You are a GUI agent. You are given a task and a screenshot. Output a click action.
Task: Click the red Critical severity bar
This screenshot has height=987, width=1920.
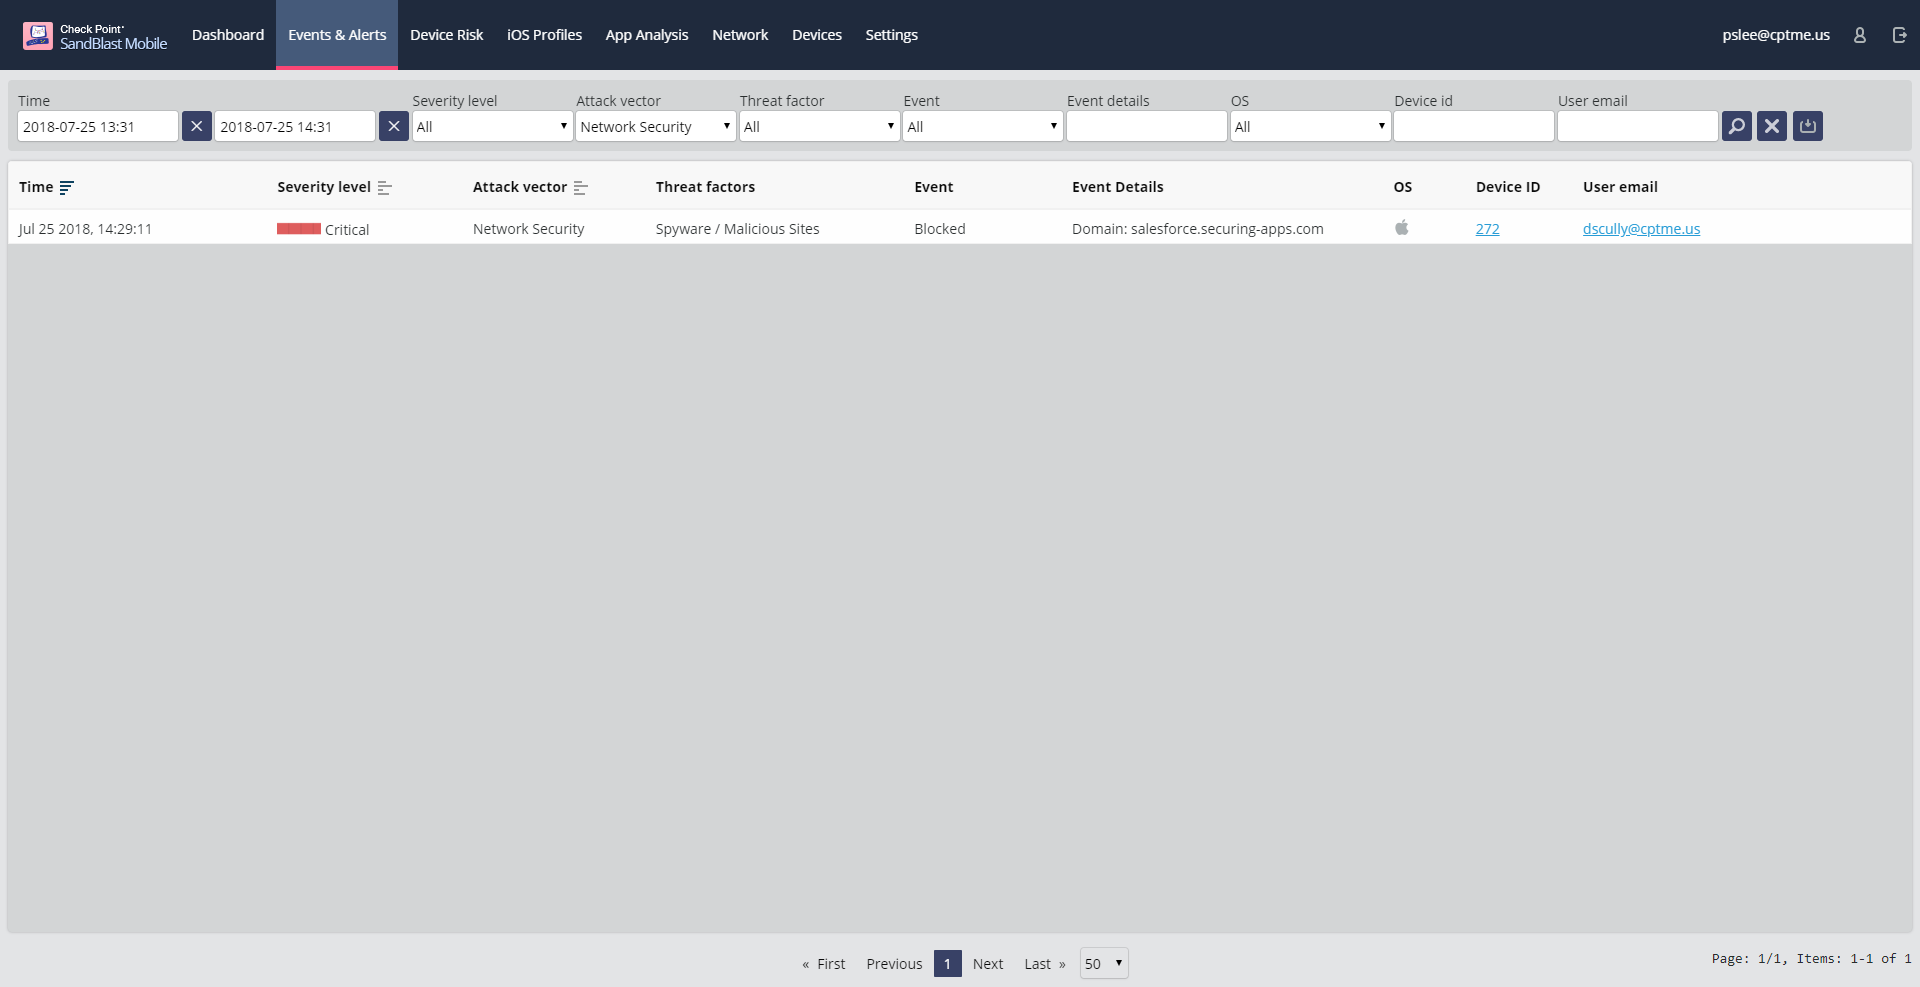pyautogui.click(x=299, y=229)
